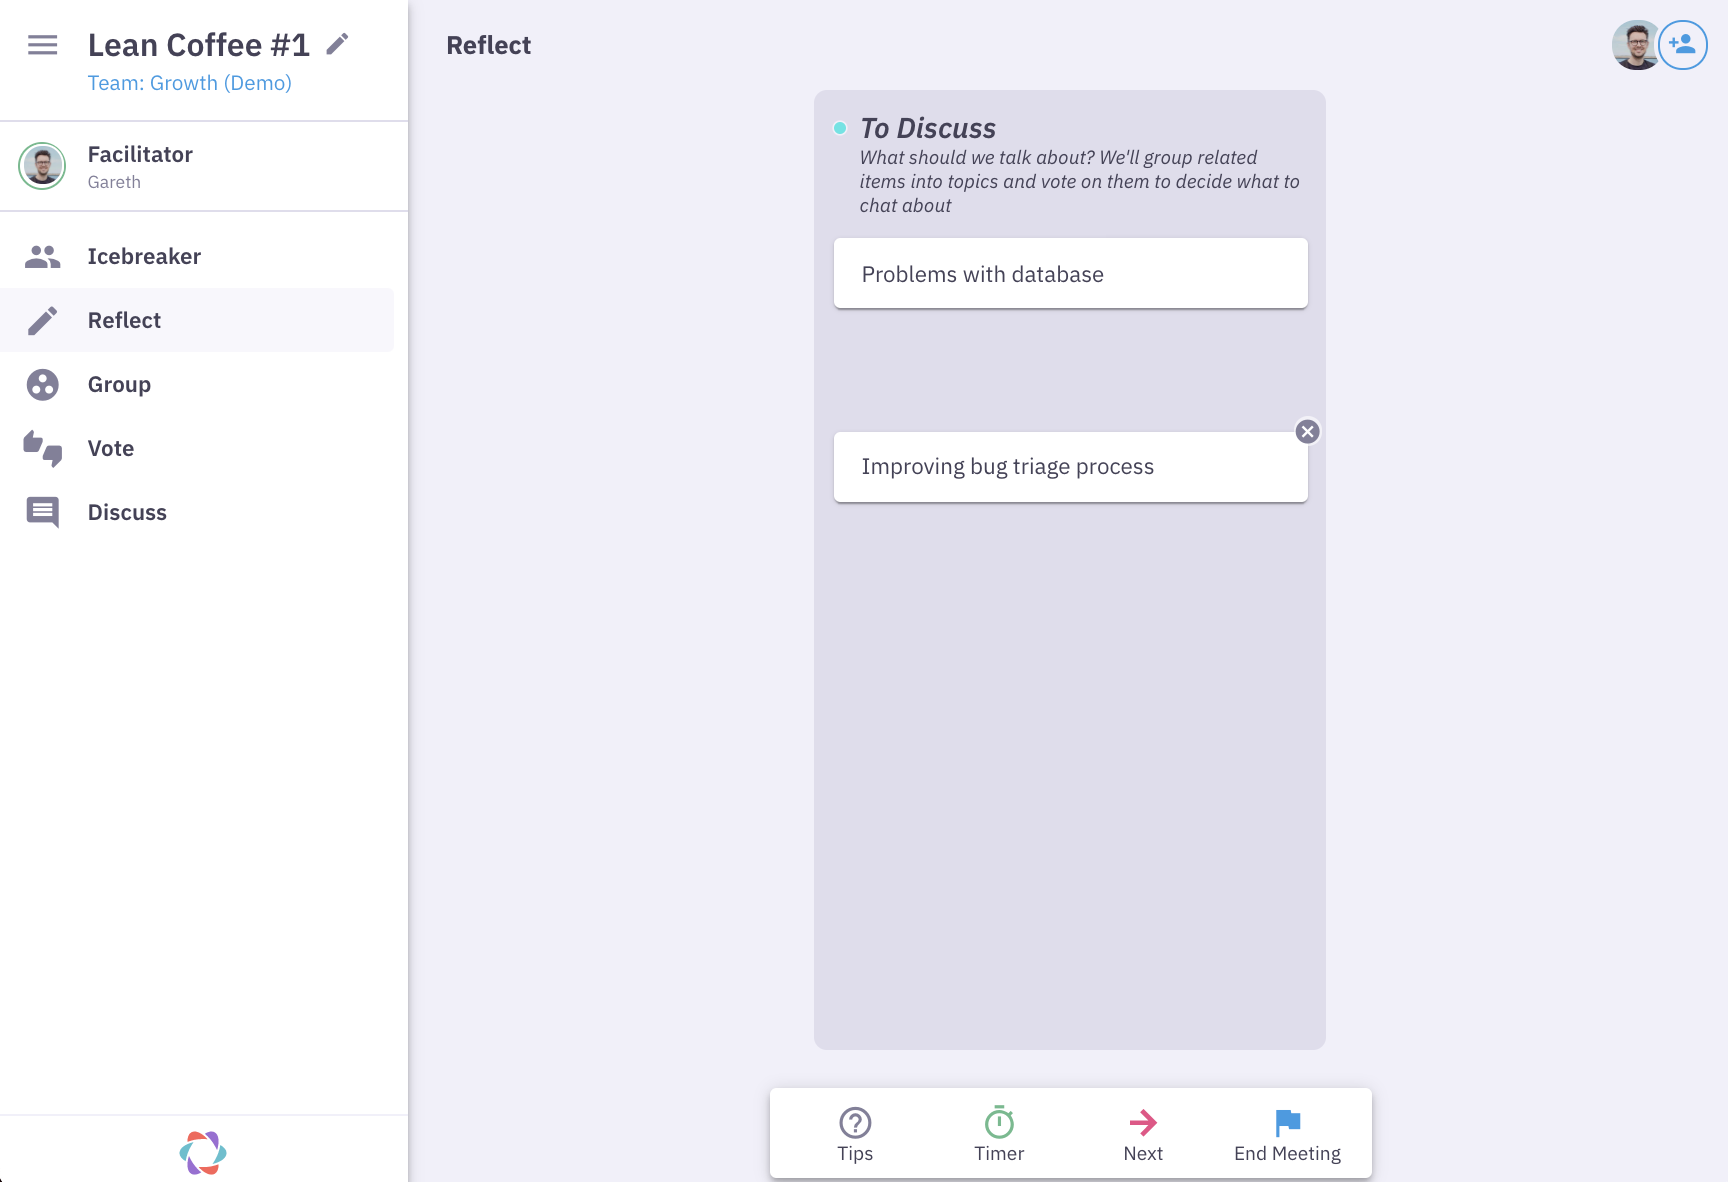Select the Icebreaker people icon in the sidebar
Screen dimensions: 1728x1182
(42, 256)
